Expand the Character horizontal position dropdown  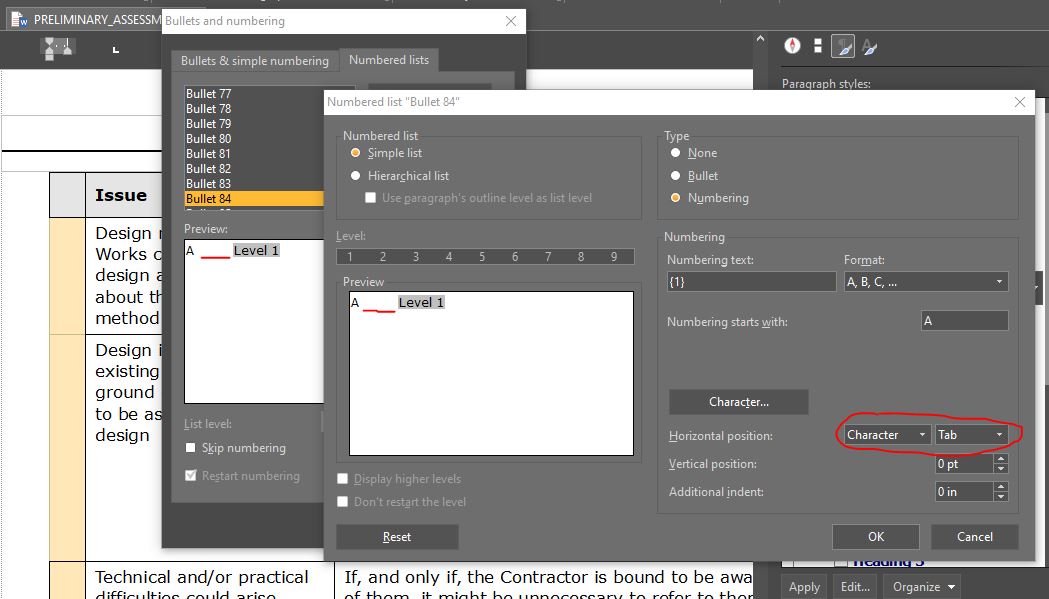point(886,435)
